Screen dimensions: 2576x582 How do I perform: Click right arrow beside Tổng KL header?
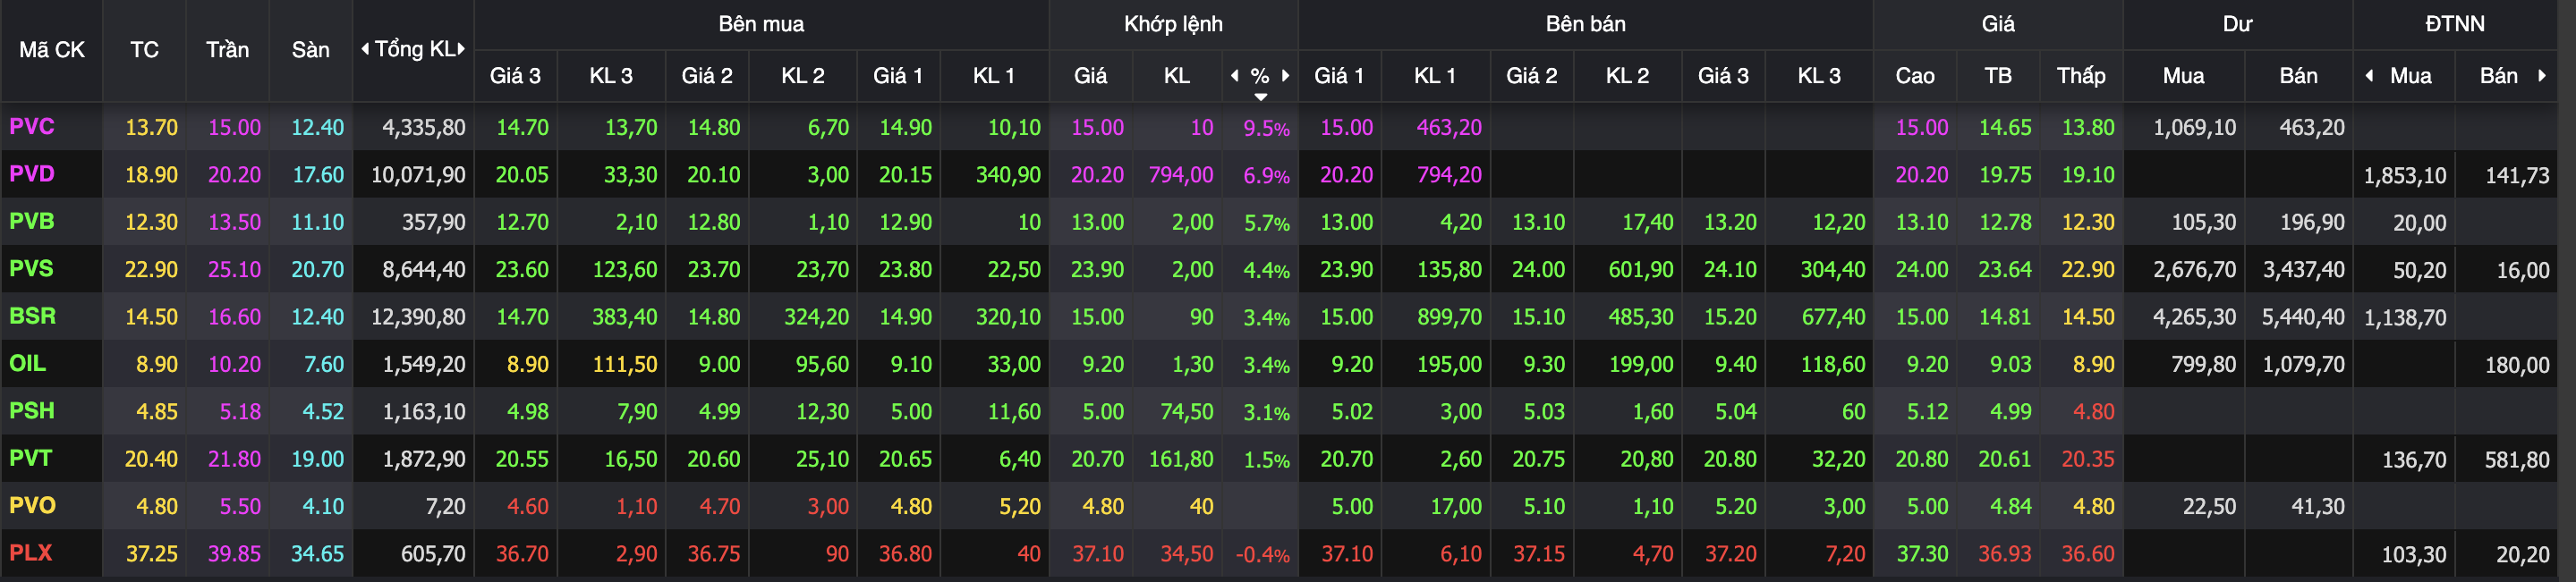pos(462,49)
